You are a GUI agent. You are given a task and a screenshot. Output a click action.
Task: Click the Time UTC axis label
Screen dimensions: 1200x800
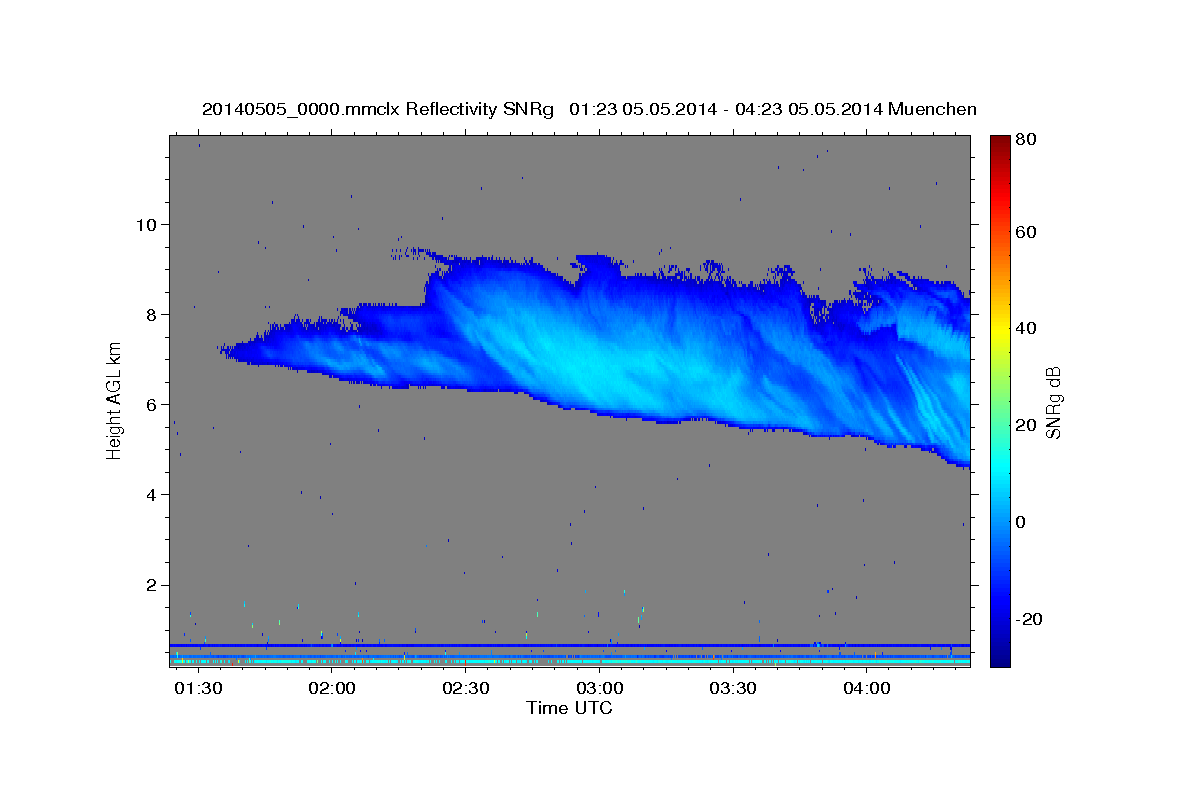pos(569,708)
